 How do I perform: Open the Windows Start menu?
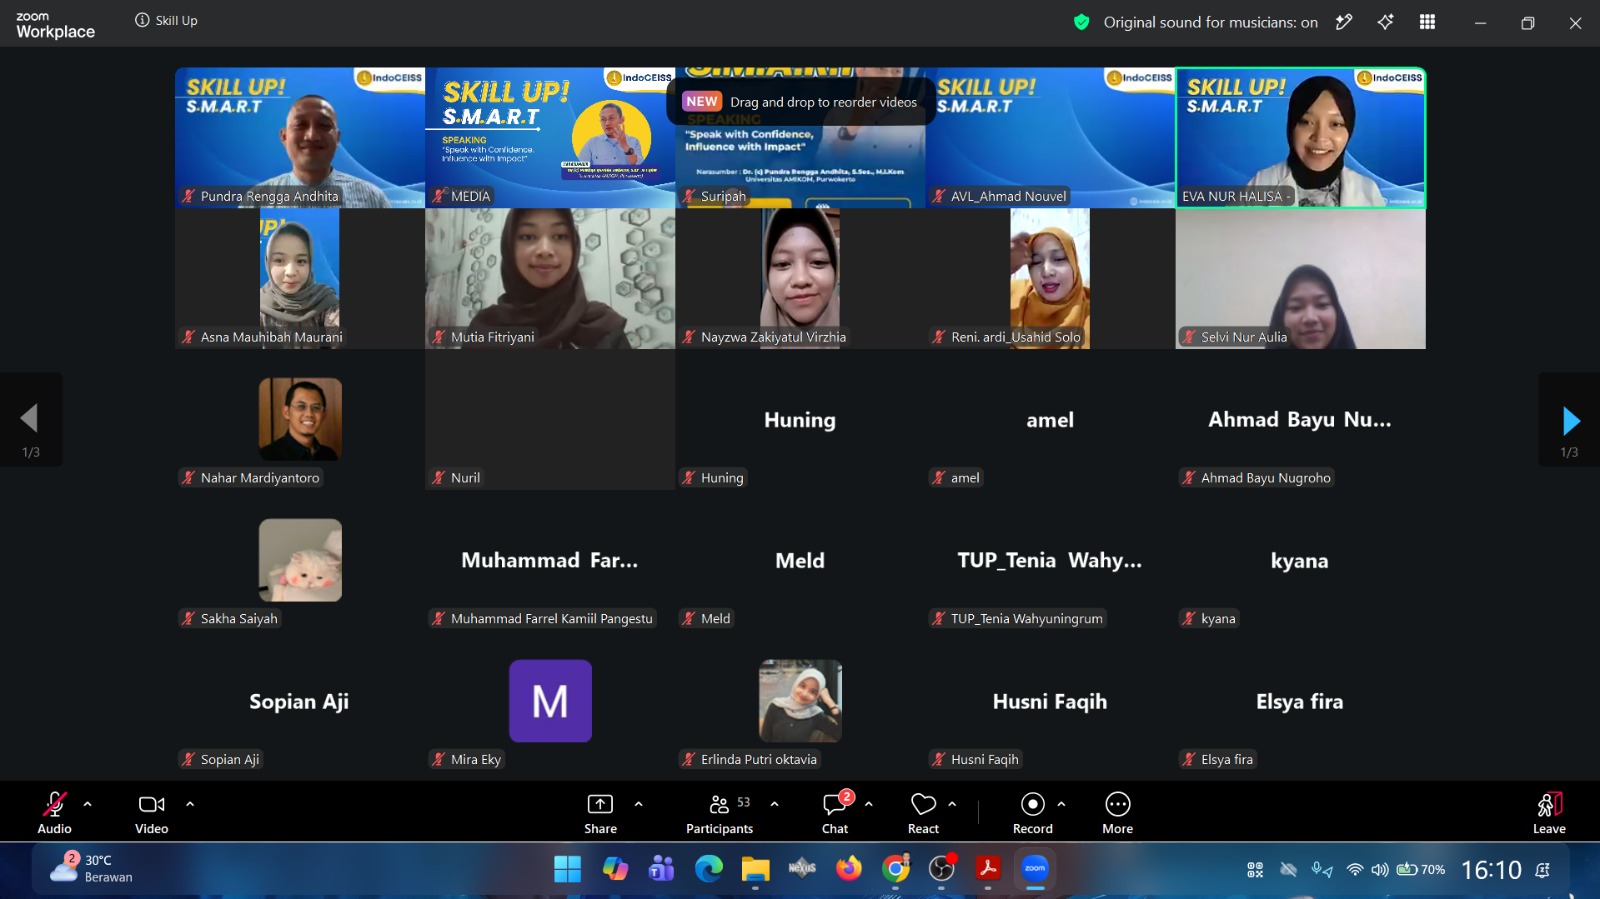tap(567, 869)
